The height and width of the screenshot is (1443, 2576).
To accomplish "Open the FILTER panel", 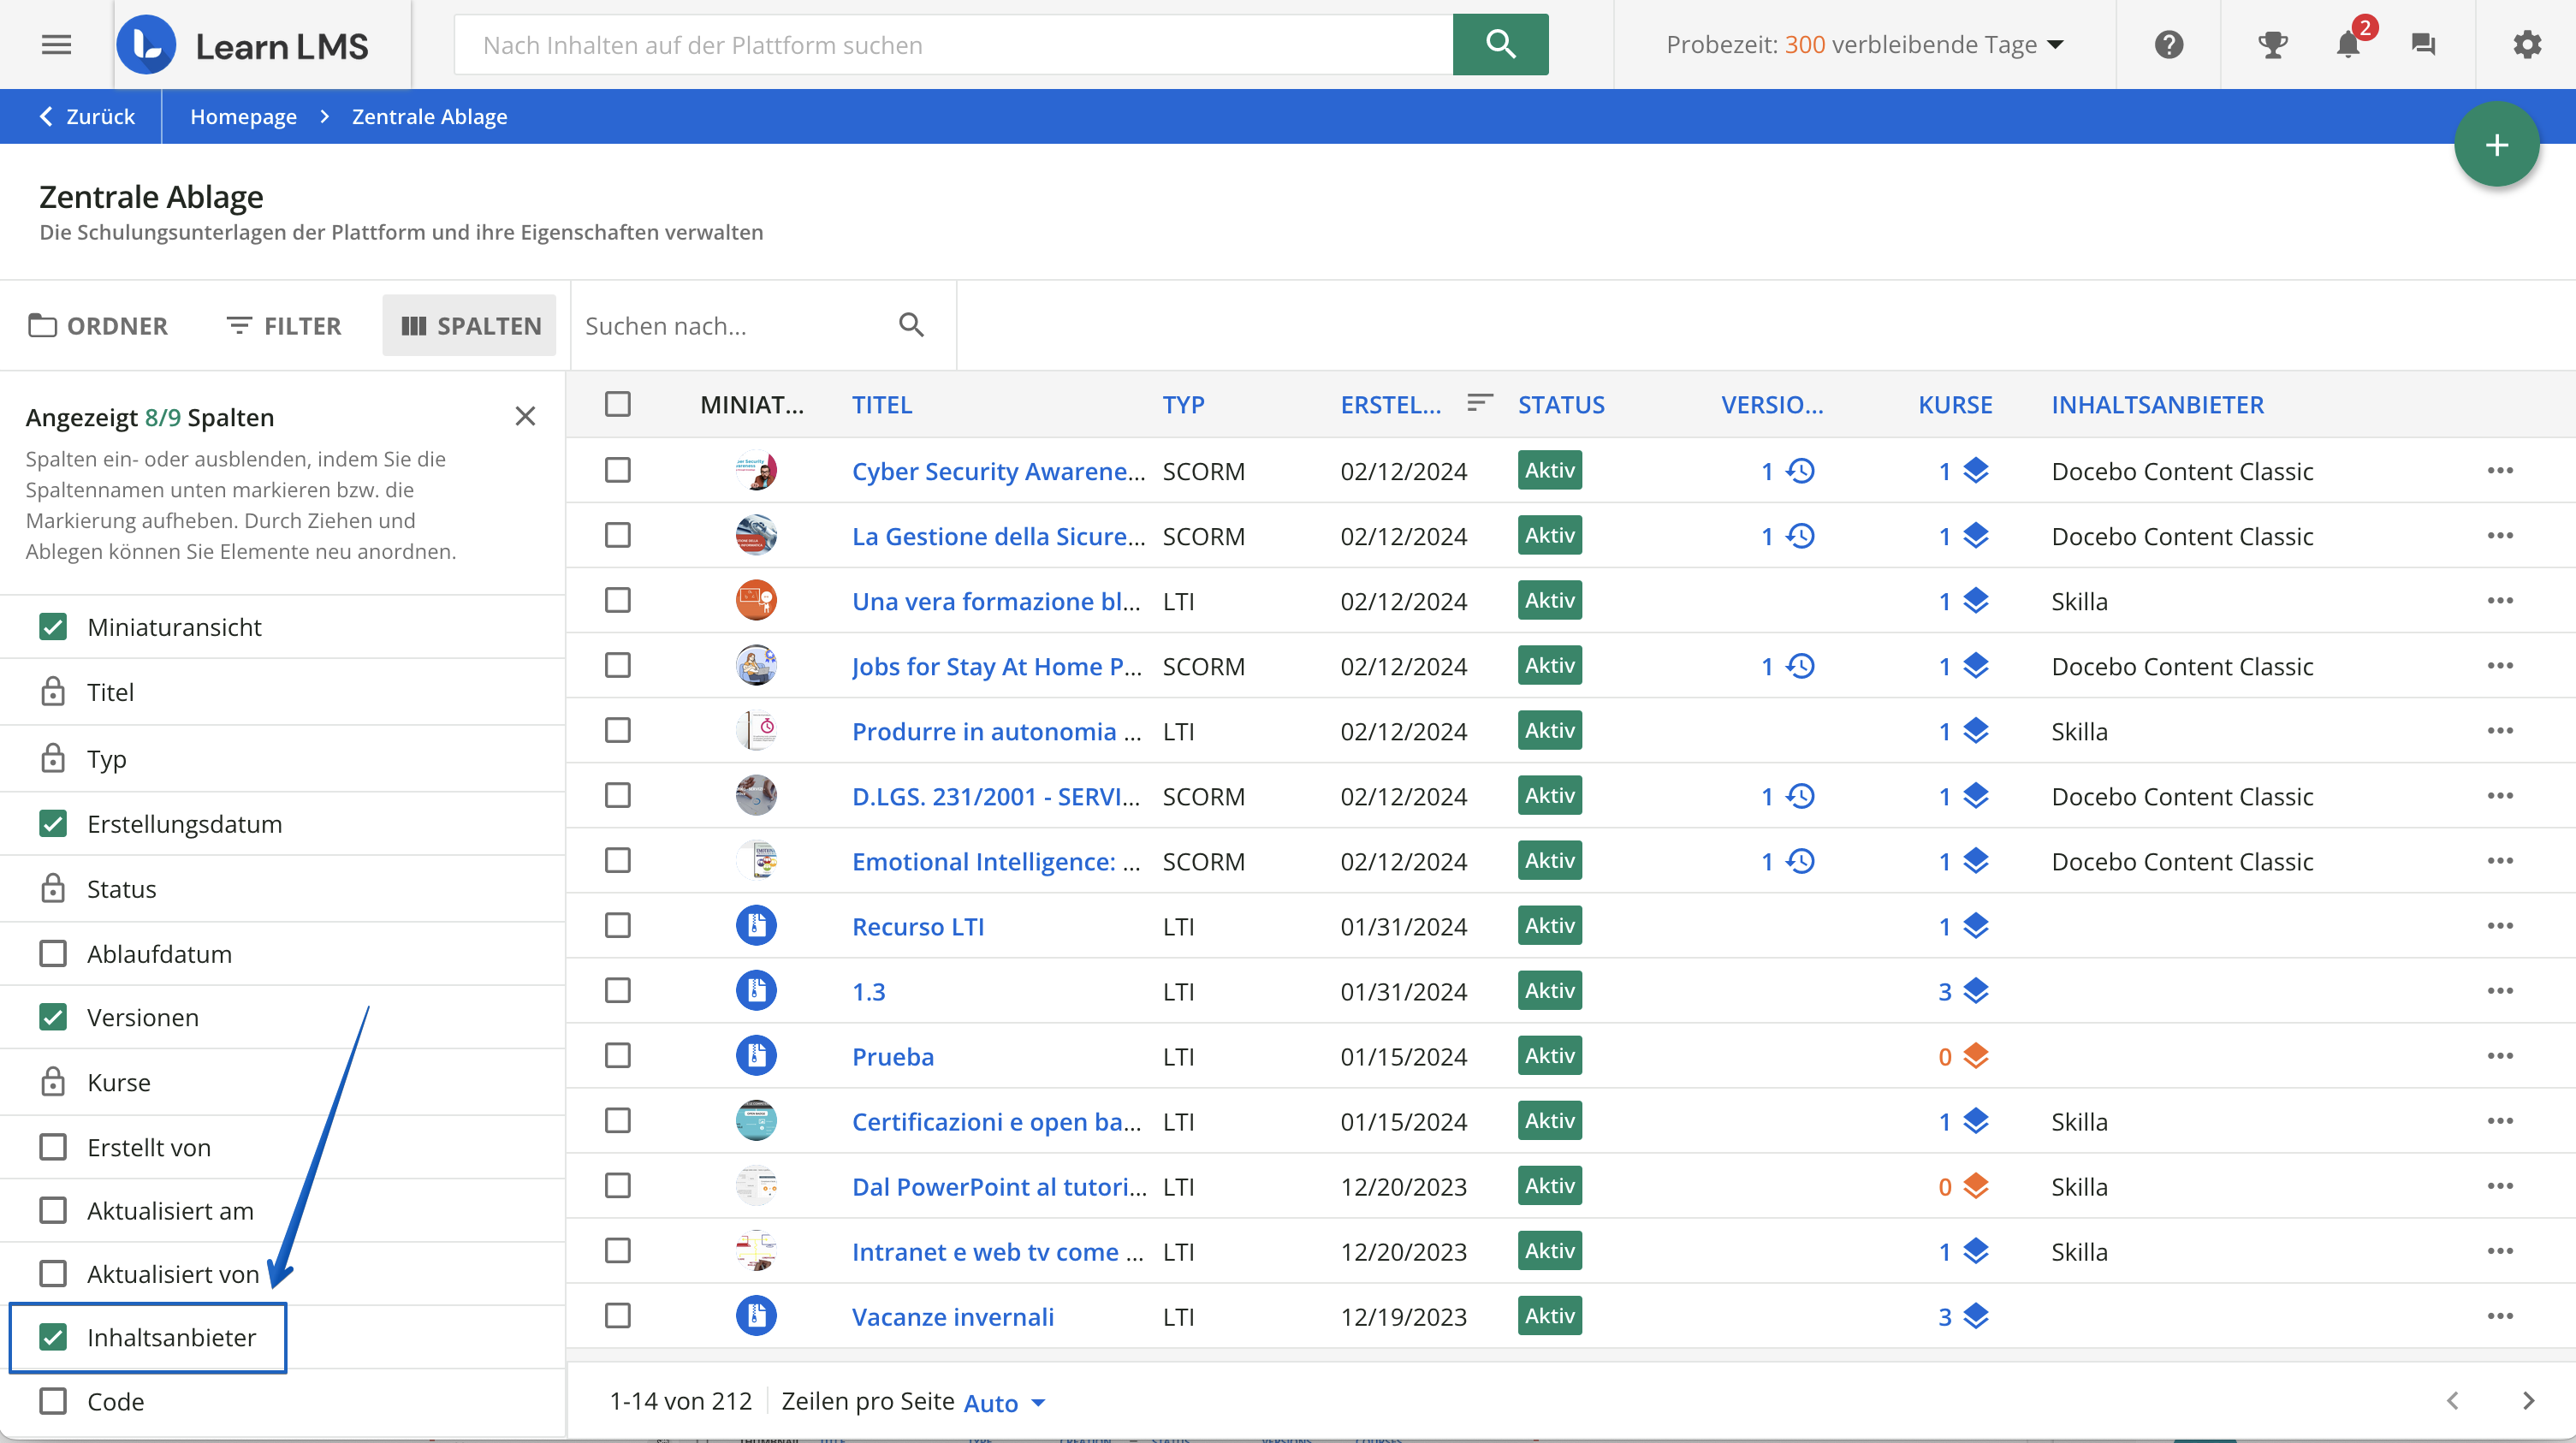I will tap(284, 325).
